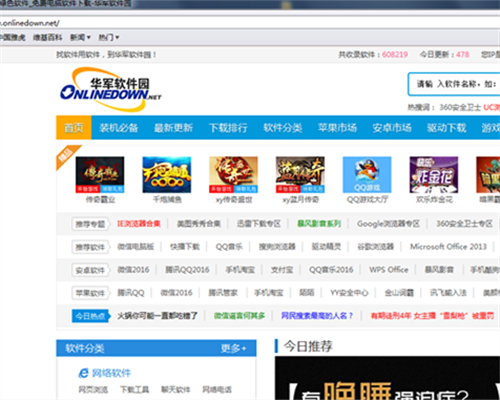Open the 欢乐炸金花 game thumbnail
This screenshot has height=400, width=500.
point(434,175)
